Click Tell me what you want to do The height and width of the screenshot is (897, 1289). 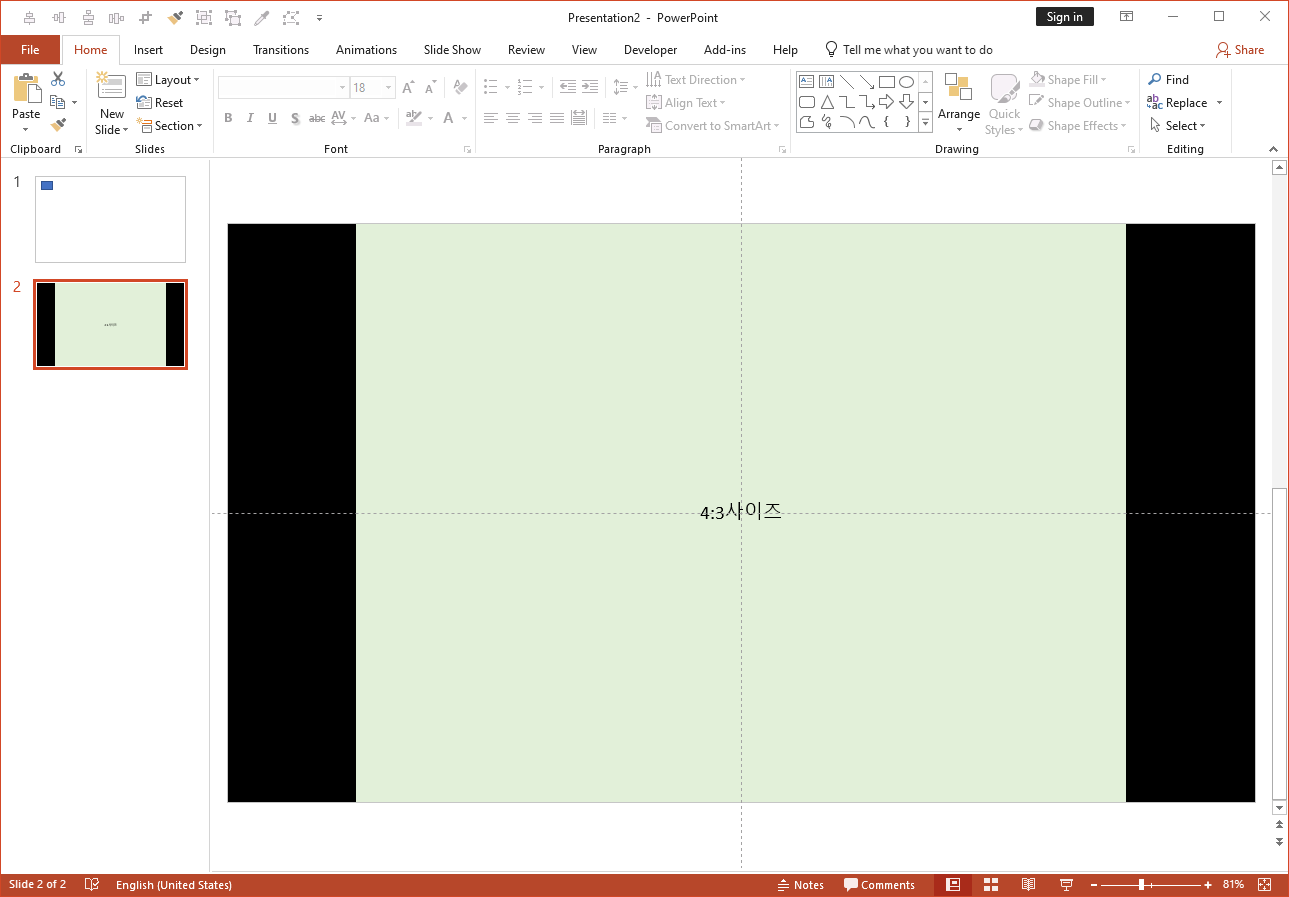point(908,49)
